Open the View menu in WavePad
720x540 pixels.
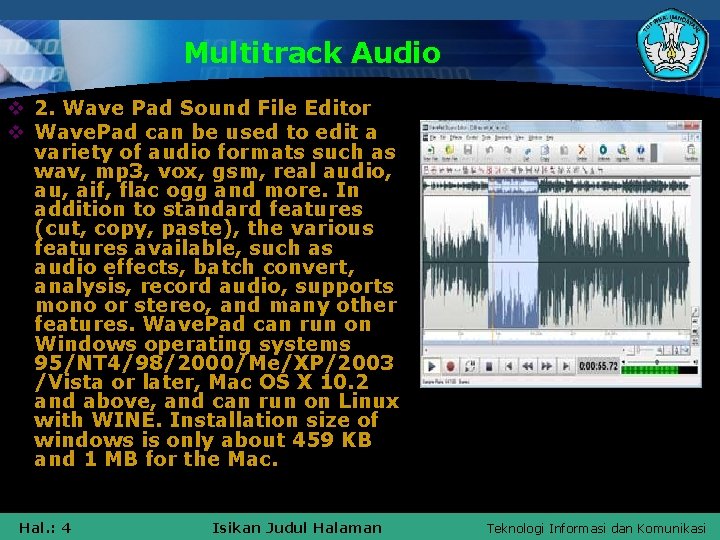click(519, 138)
